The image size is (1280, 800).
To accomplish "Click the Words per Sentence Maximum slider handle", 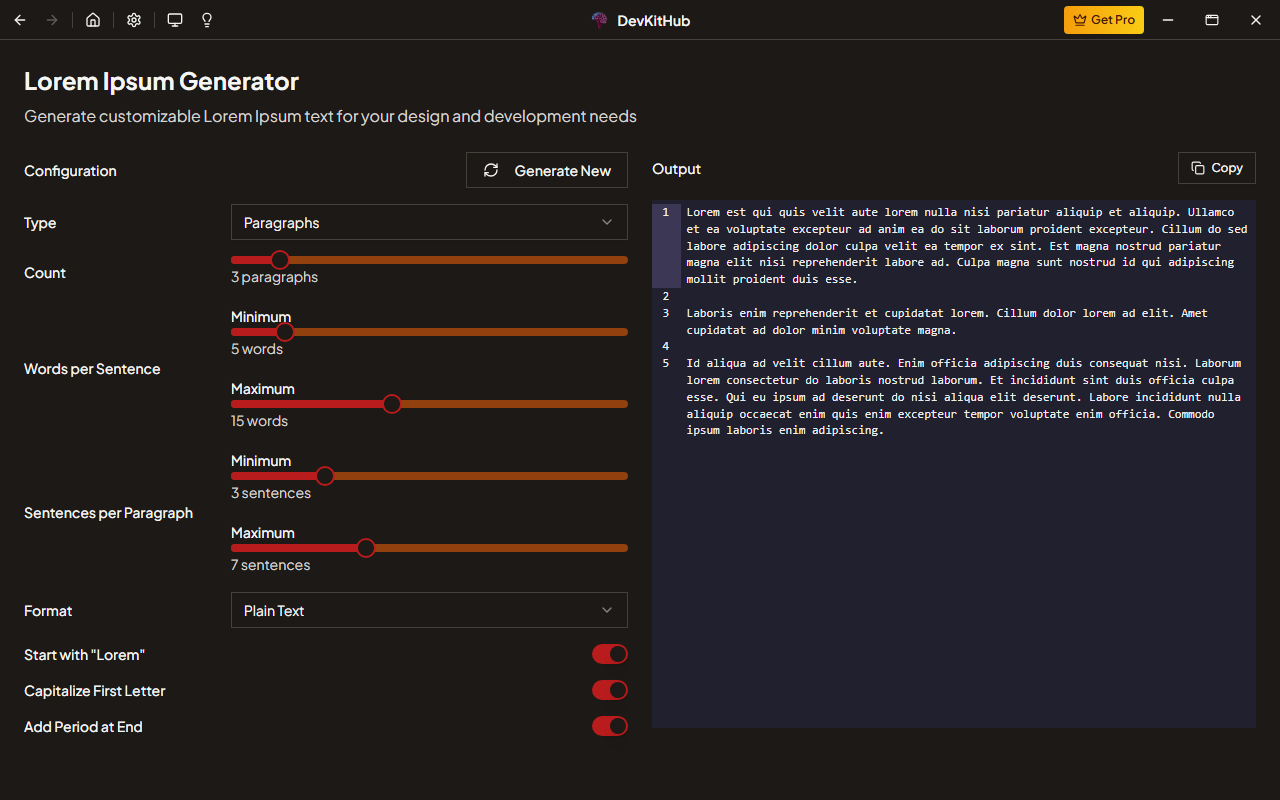I will [x=392, y=404].
